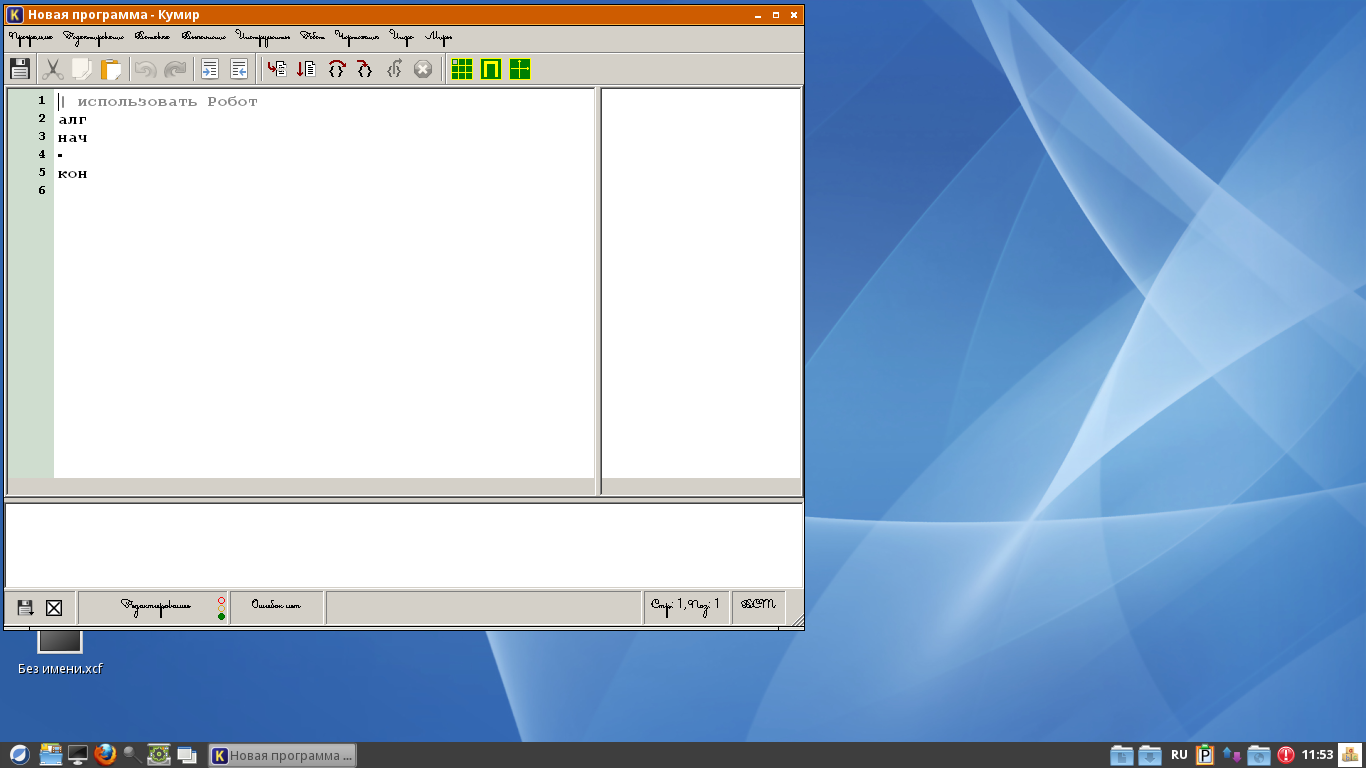The width and height of the screenshot is (1366, 768).
Task: Open the Чертежник menu
Action: [x=357, y=37]
